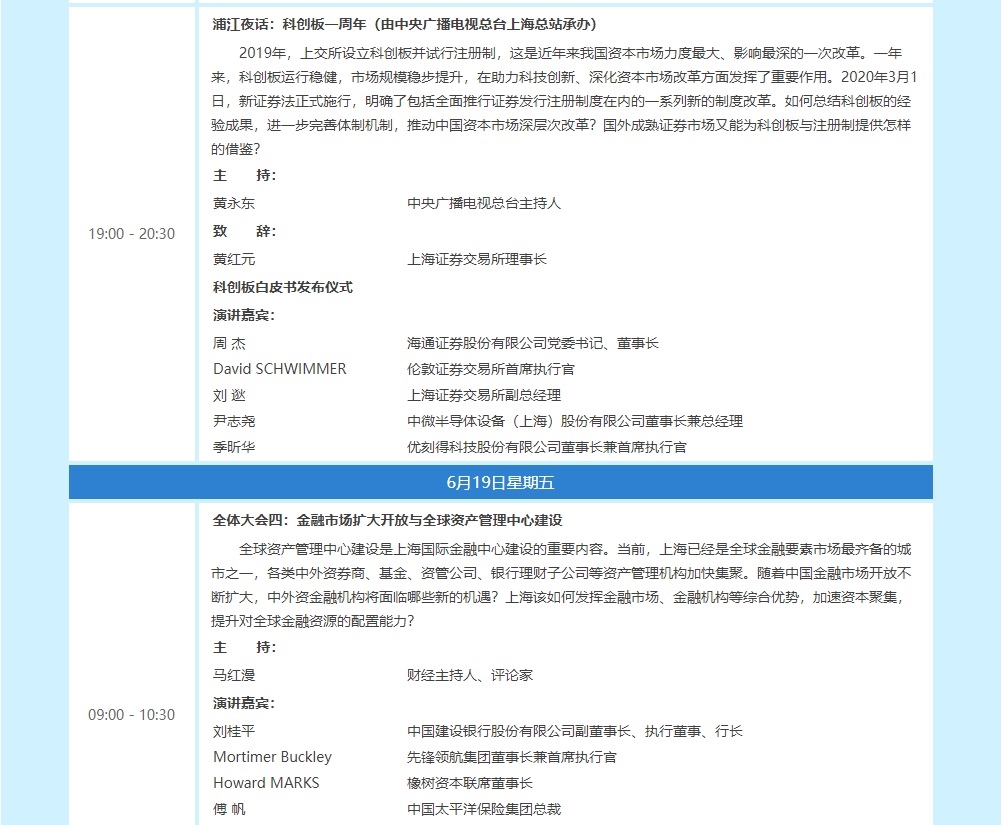The image size is (1002, 825).
Task: Click 伦敦证券交易所首席执行官 title text
Action: pyautogui.click(x=491, y=369)
